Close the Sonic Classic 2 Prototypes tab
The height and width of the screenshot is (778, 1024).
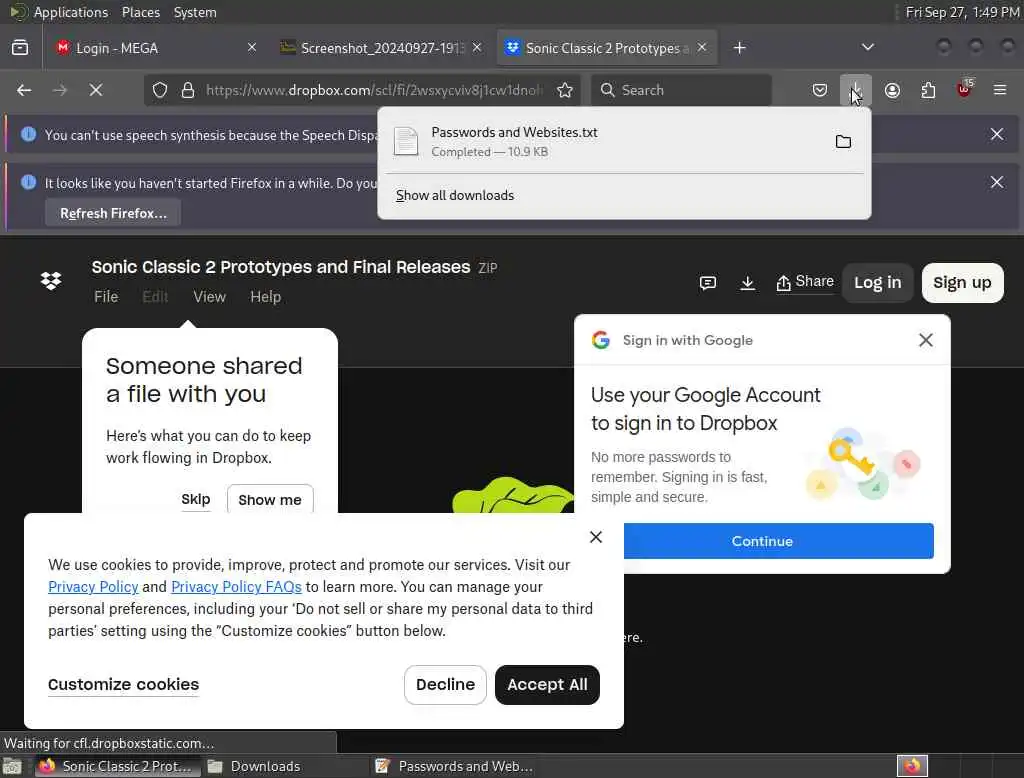pos(701,47)
